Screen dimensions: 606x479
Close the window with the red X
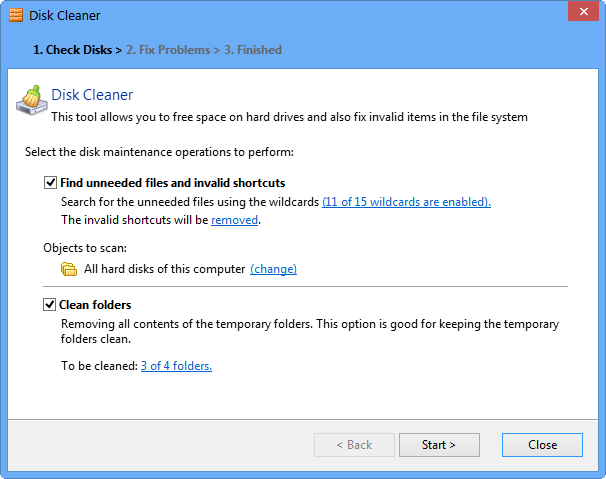coord(583,11)
